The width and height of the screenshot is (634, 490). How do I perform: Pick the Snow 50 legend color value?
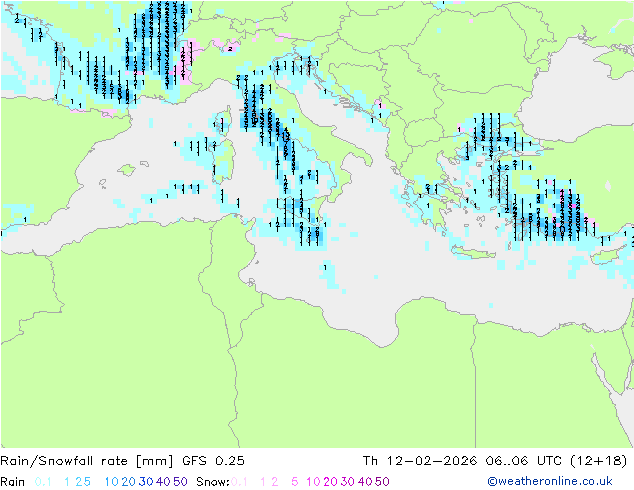point(383,482)
